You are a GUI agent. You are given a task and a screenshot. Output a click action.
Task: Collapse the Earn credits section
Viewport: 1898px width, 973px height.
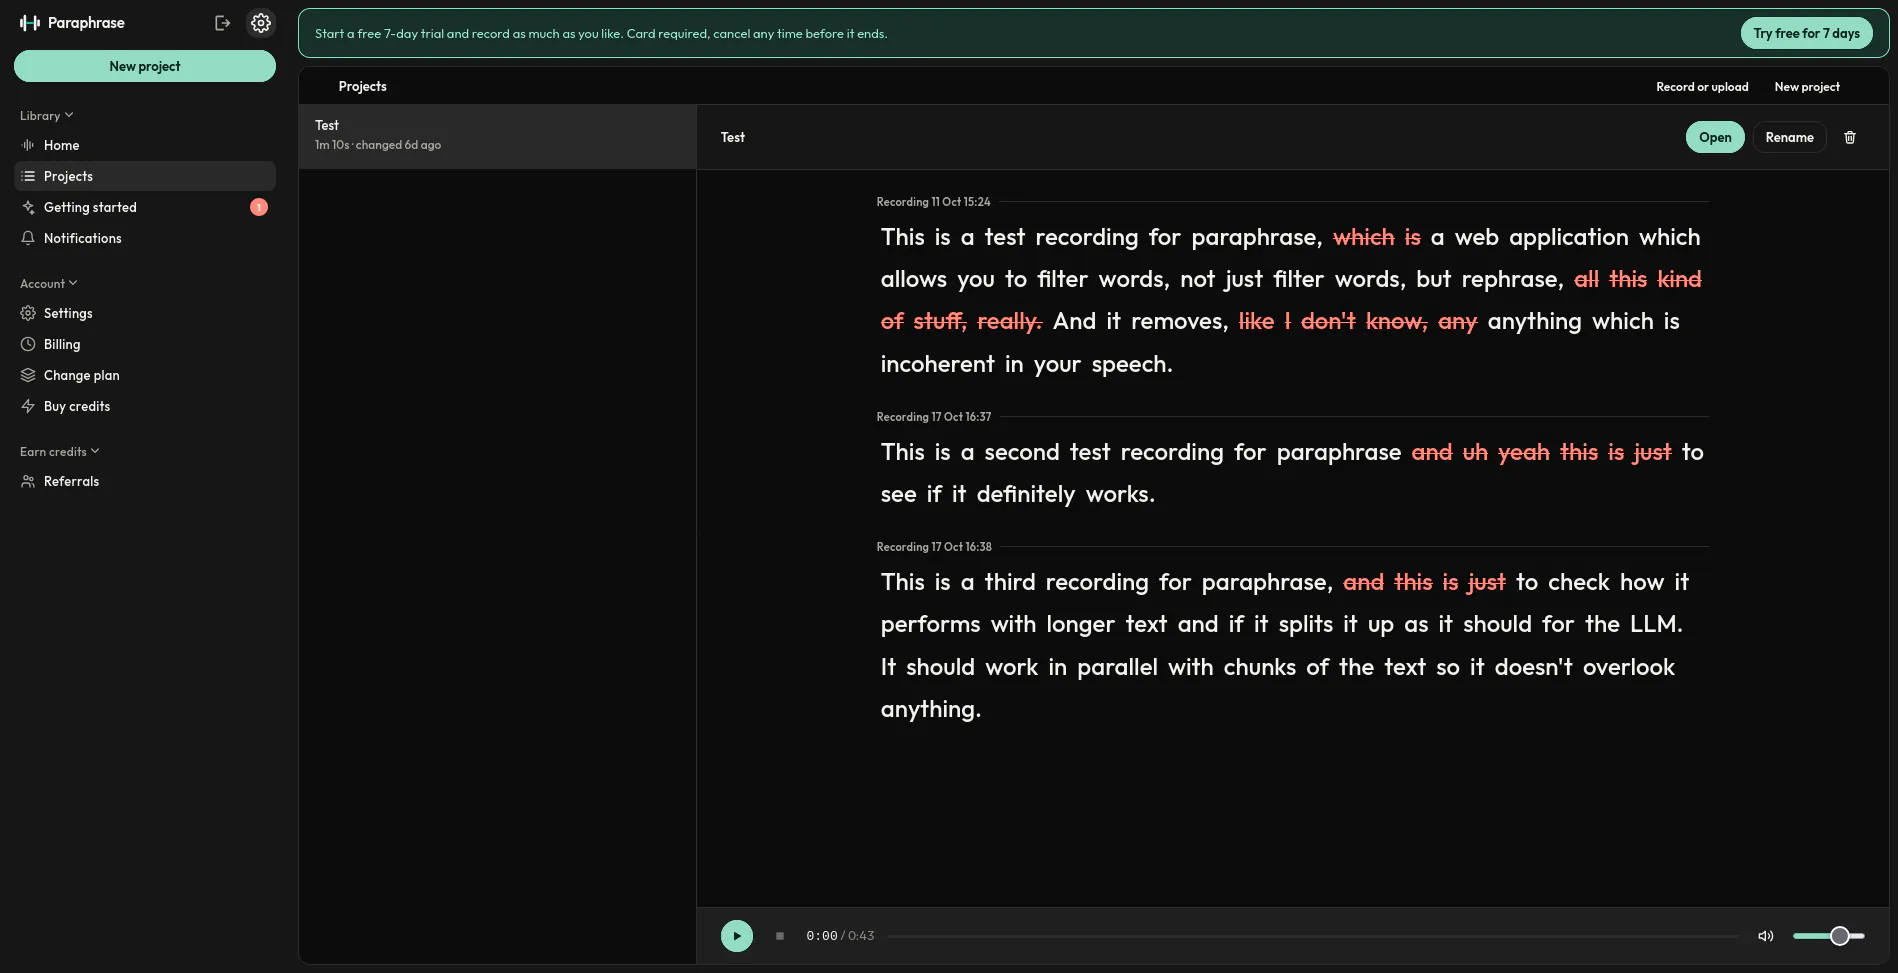(60, 451)
